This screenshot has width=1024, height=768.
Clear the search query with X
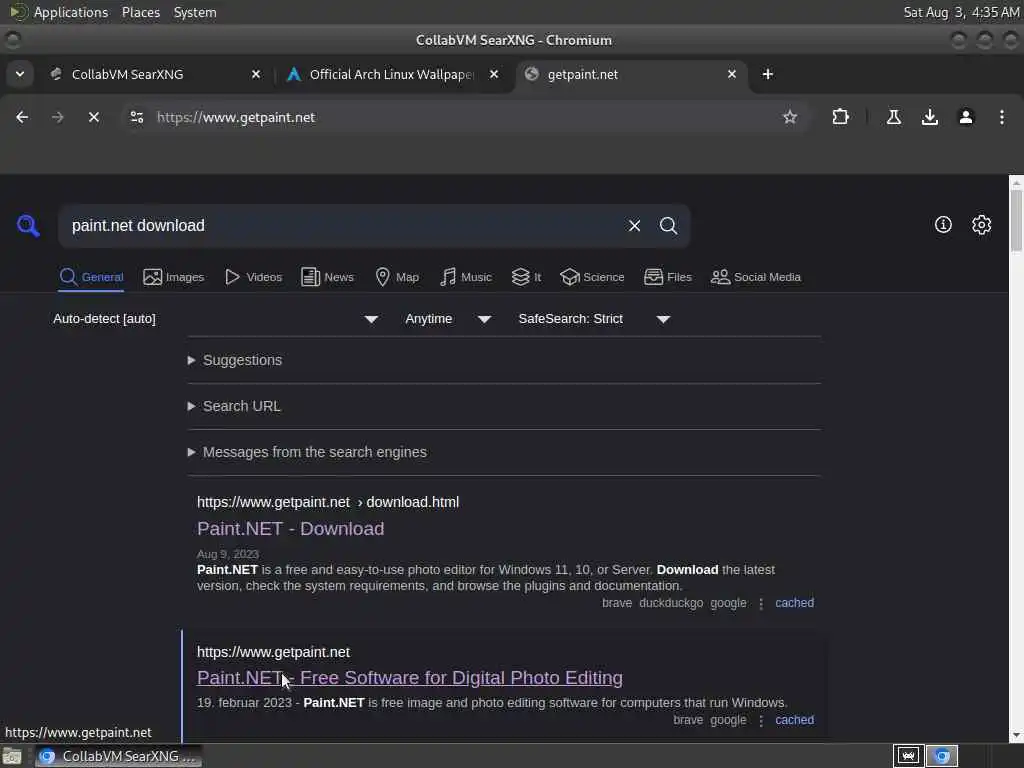click(x=634, y=226)
